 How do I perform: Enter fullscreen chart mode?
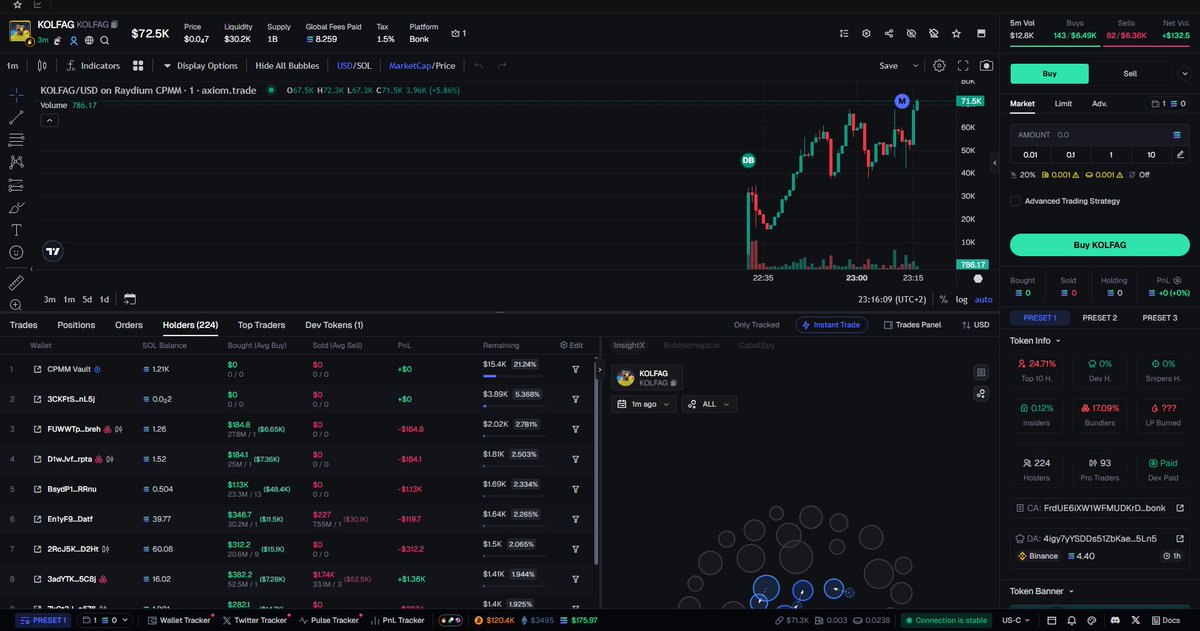coord(963,66)
